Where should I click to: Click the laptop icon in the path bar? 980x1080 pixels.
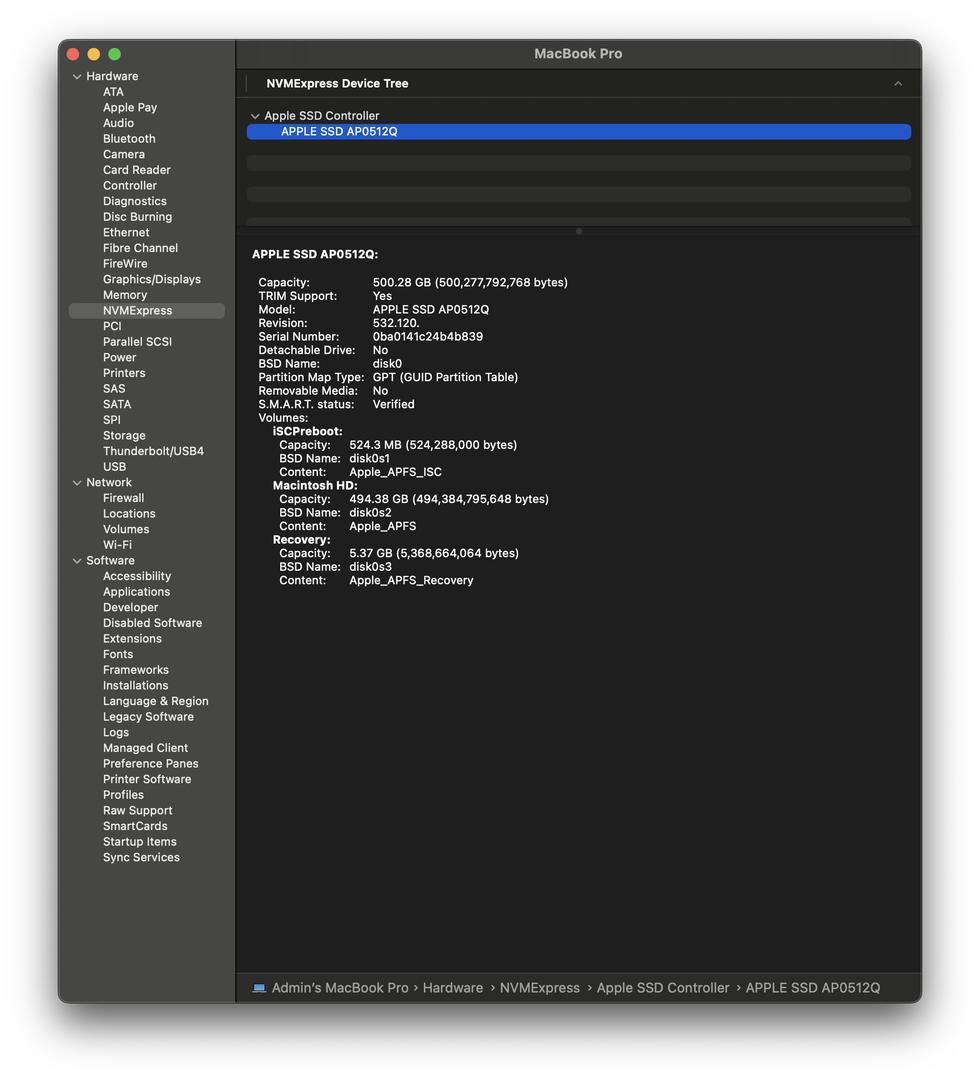259,988
